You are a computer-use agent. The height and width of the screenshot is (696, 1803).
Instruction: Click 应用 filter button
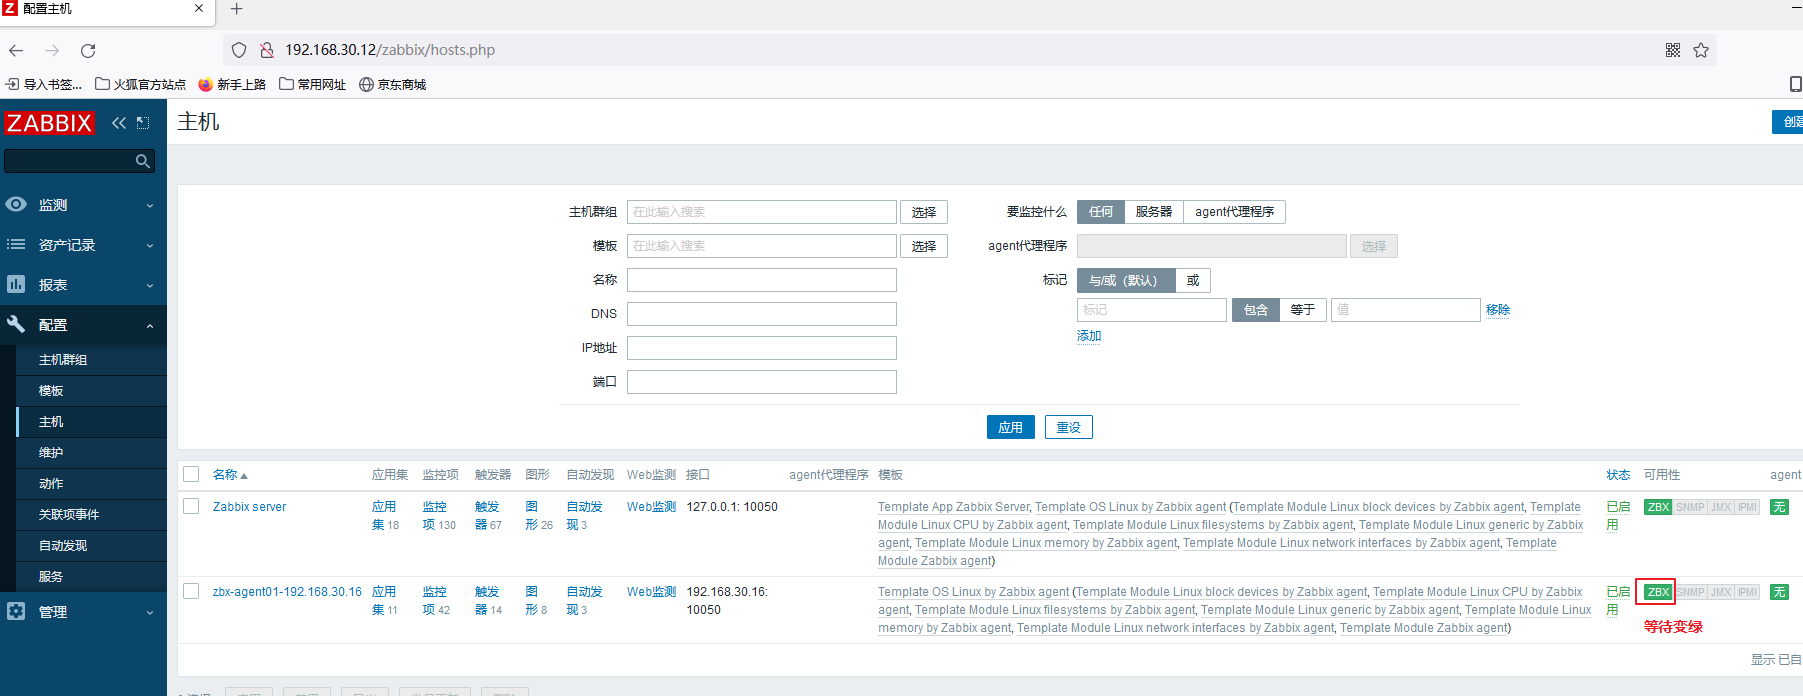(1011, 427)
